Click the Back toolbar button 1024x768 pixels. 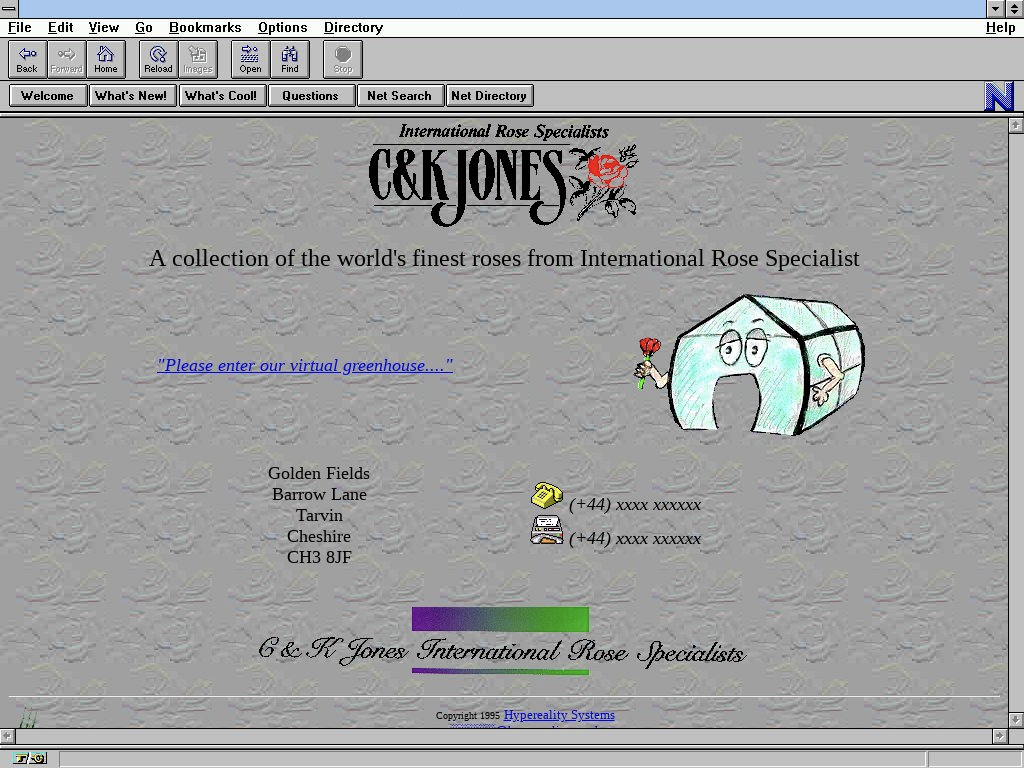(x=27, y=59)
